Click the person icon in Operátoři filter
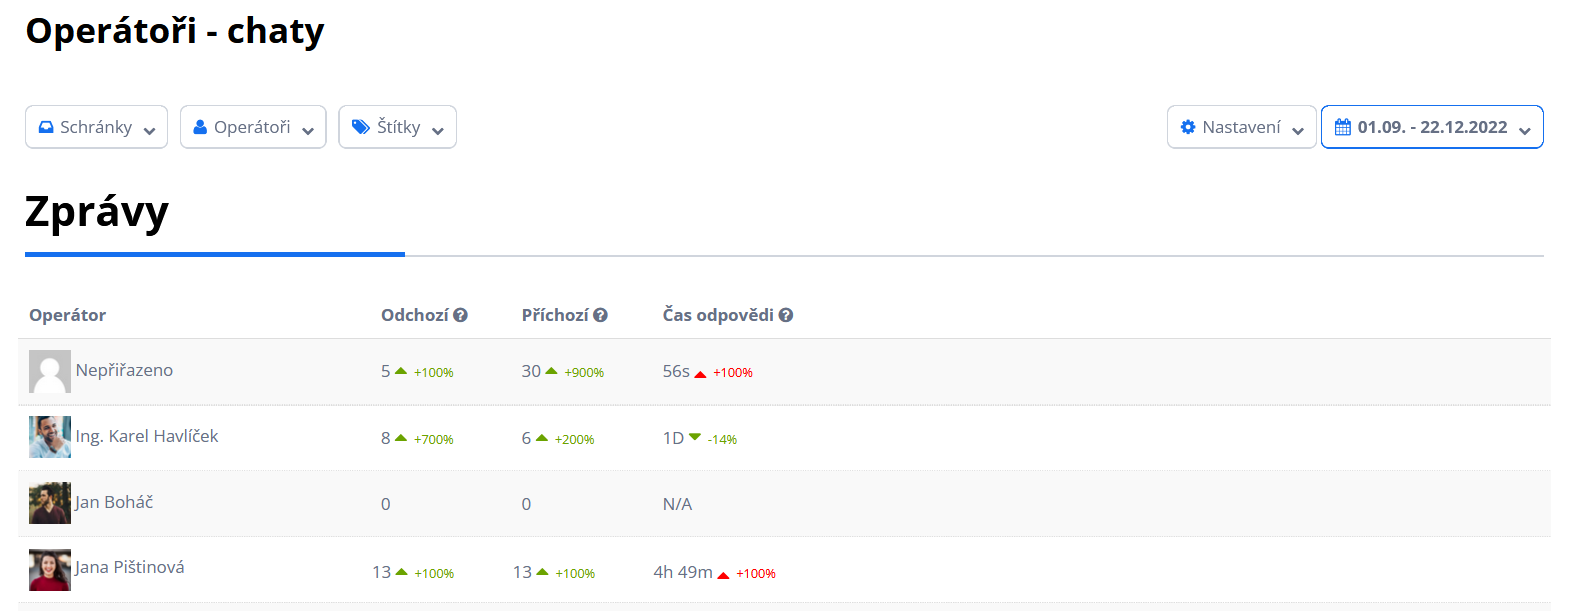This screenshot has width=1570, height=611. (x=200, y=127)
